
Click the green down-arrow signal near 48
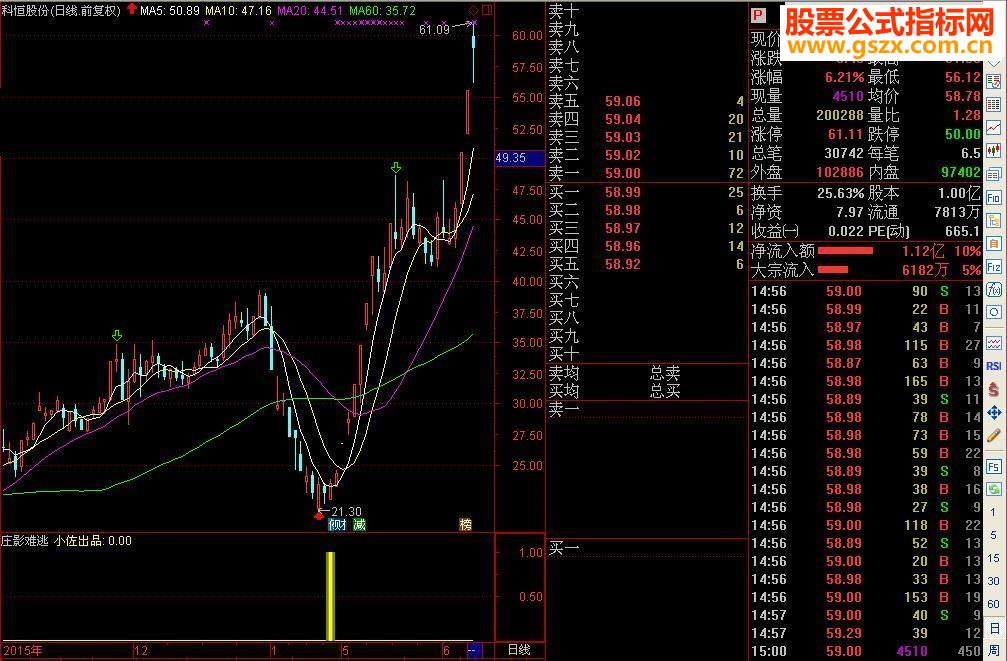click(396, 168)
